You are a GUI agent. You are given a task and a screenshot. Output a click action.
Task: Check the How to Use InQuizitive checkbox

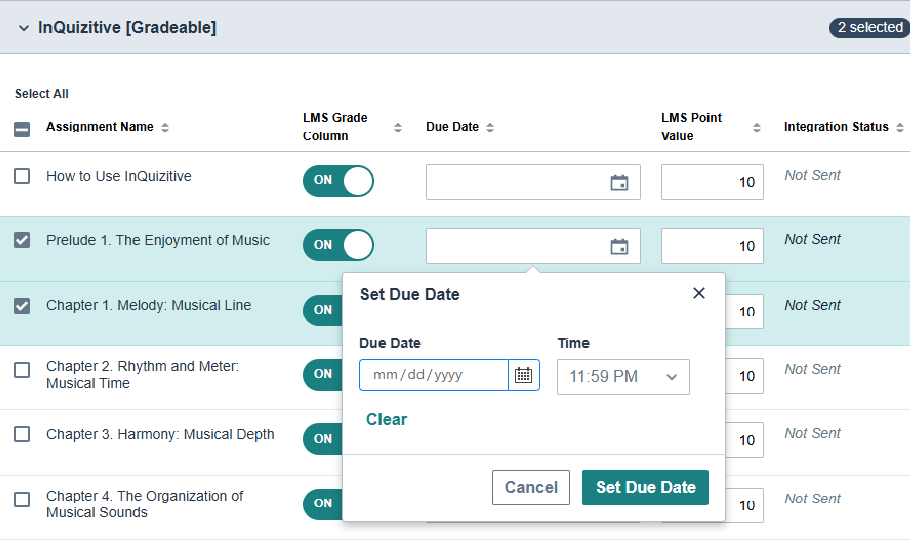pyautogui.click(x=22, y=176)
